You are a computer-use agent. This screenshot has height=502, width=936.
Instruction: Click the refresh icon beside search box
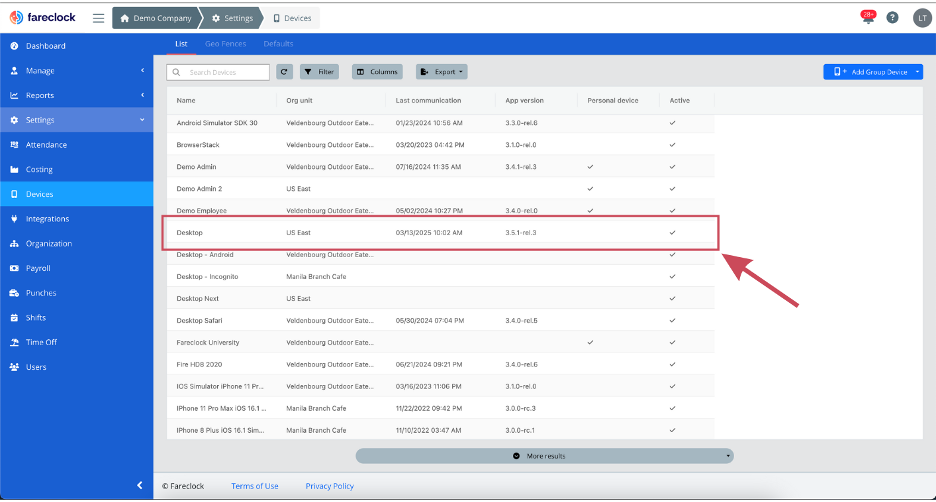pos(285,72)
